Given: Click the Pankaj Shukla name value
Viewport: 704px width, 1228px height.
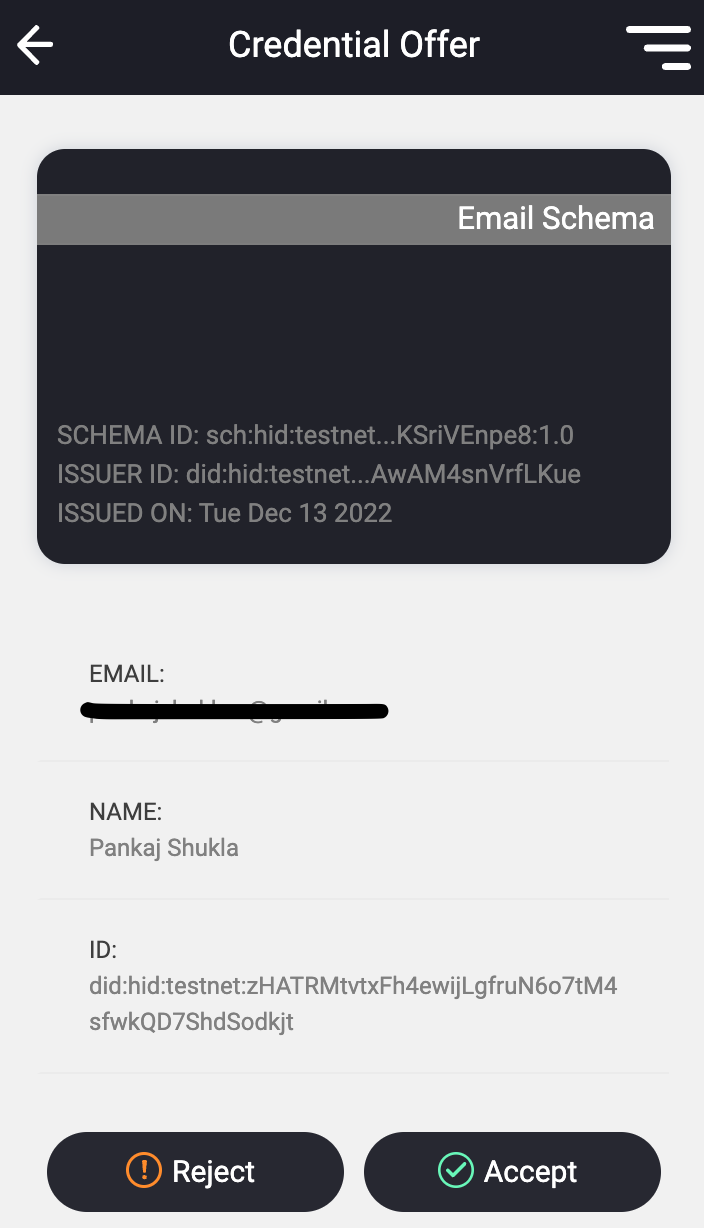Looking at the screenshot, I should point(164,849).
